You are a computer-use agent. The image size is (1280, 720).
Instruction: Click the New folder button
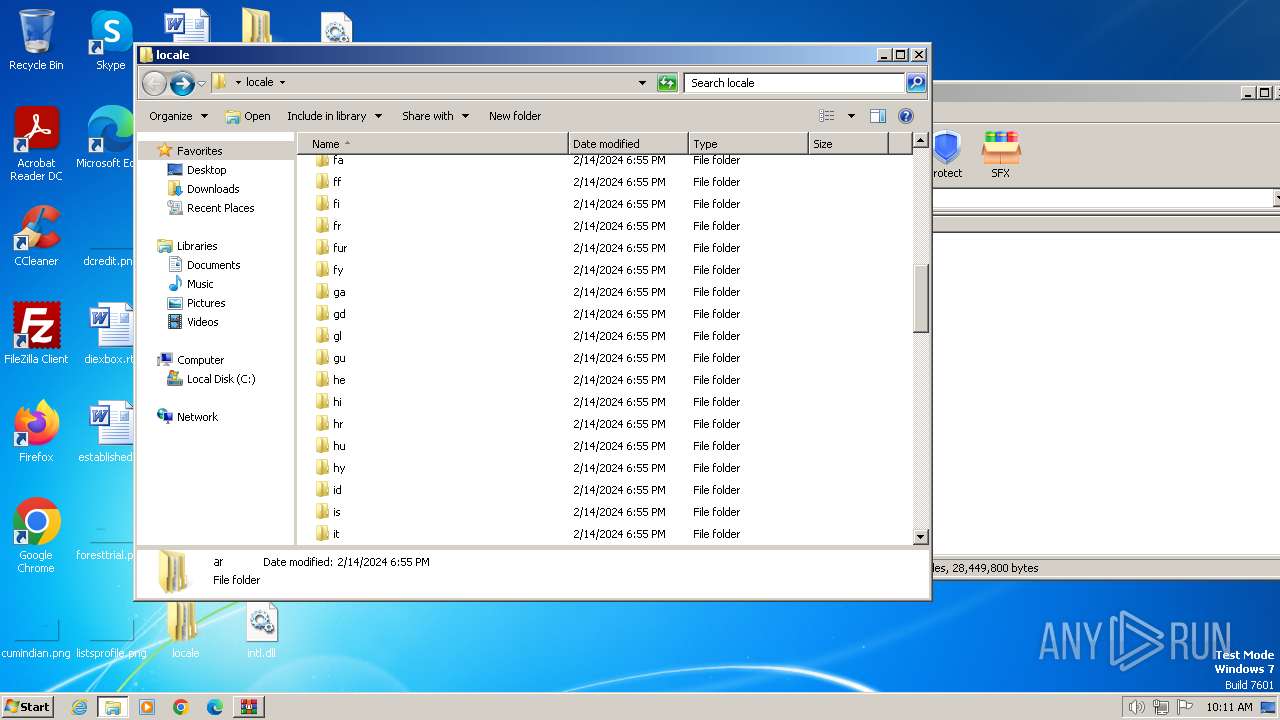(x=515, y=116)
